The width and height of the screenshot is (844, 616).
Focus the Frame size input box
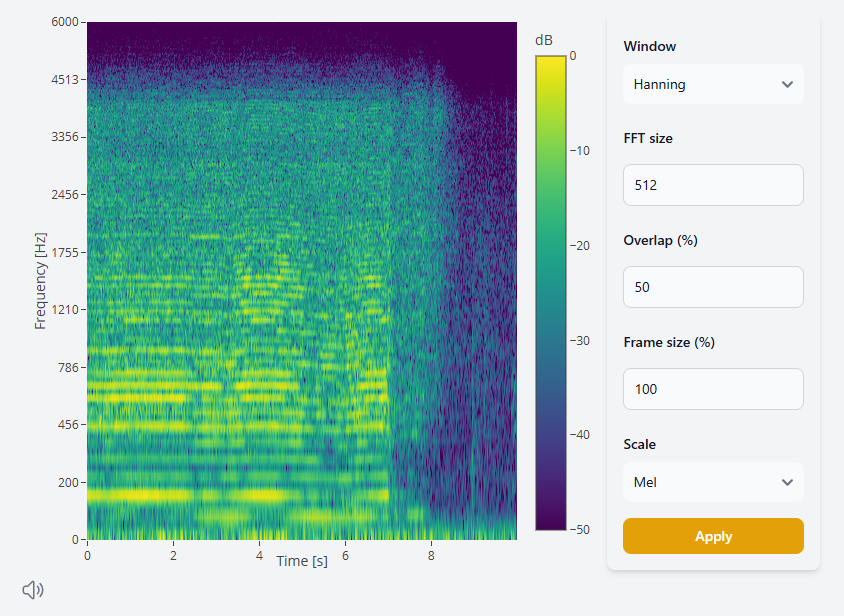(x=712, y=389)
